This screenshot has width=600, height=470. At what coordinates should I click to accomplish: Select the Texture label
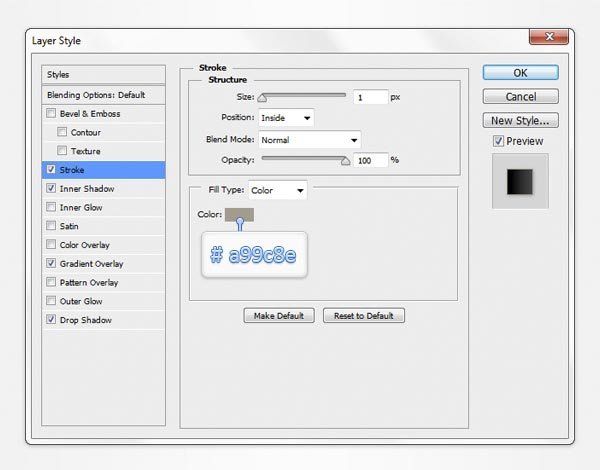tap(86, 151)
